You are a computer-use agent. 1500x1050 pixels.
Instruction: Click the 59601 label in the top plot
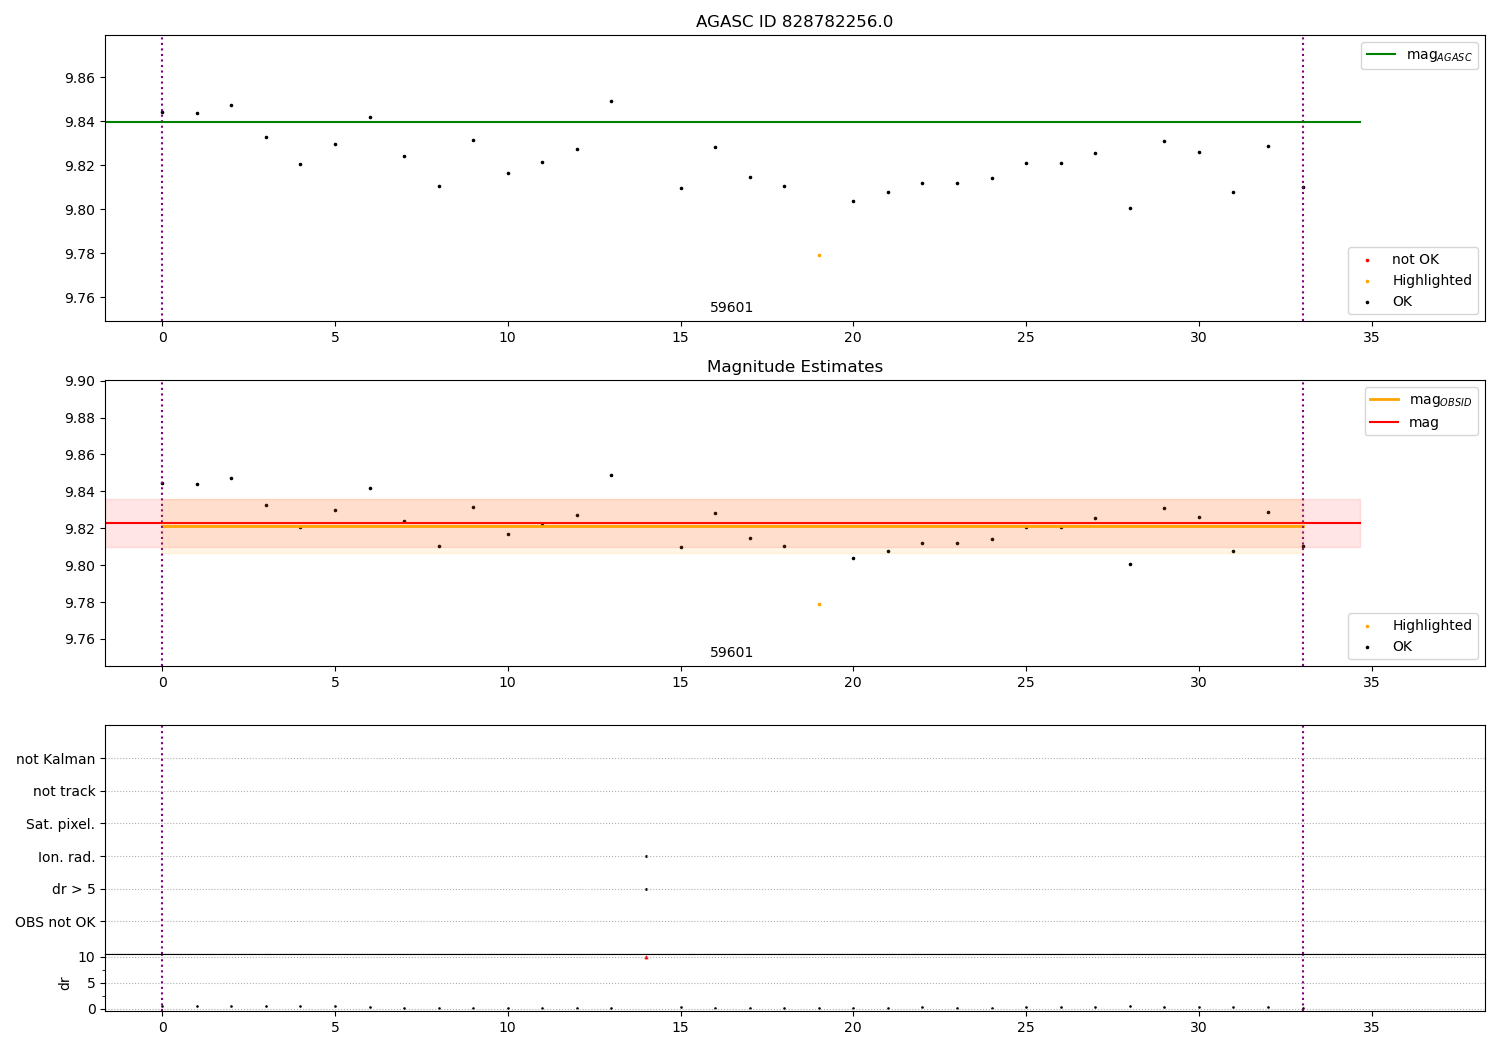[731, 308]
